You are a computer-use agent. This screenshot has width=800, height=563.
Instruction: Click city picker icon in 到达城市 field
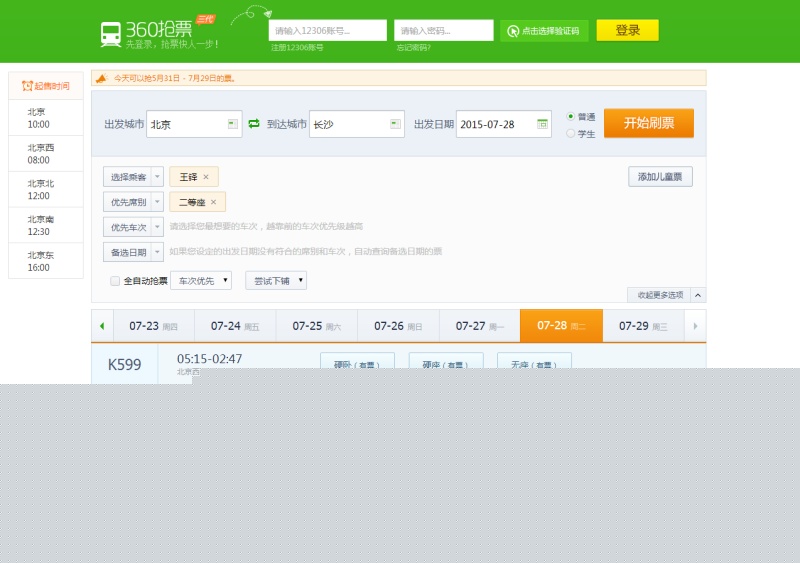[395, 124]
